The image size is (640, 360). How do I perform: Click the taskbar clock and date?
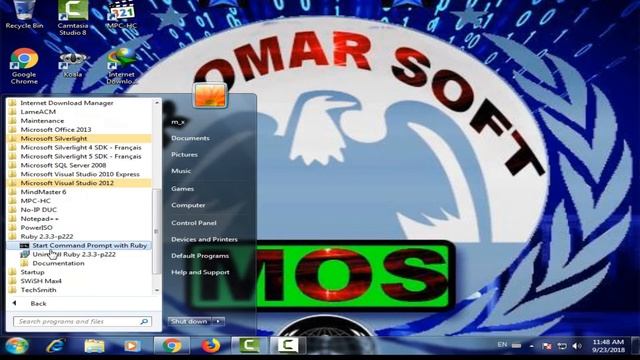click(608, 346)
